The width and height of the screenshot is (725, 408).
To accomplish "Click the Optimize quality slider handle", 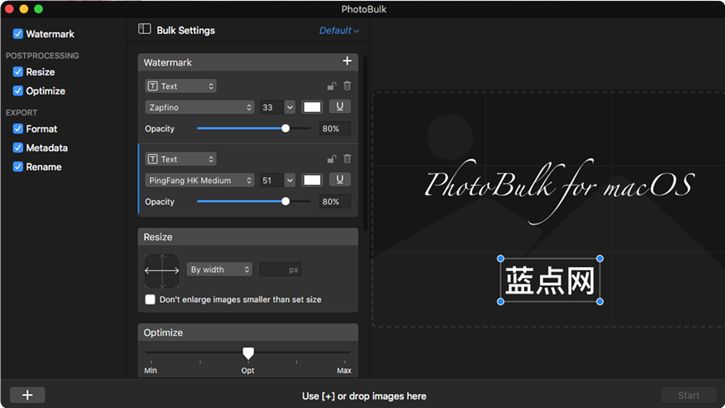I will coord(248,353).
